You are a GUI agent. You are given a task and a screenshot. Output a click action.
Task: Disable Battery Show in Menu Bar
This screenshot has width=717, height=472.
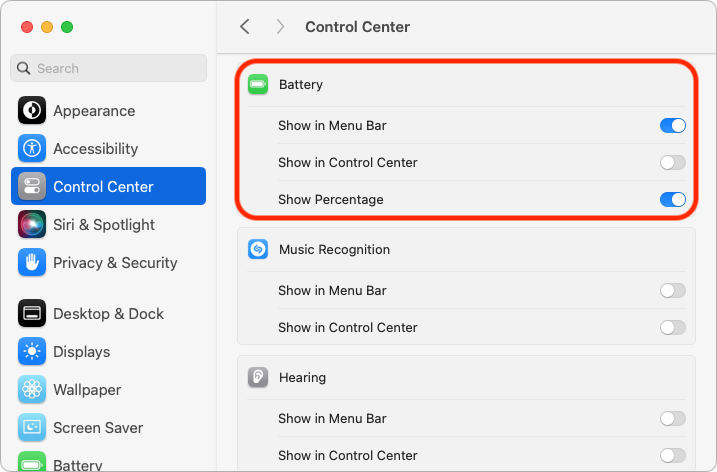[673, 126]
